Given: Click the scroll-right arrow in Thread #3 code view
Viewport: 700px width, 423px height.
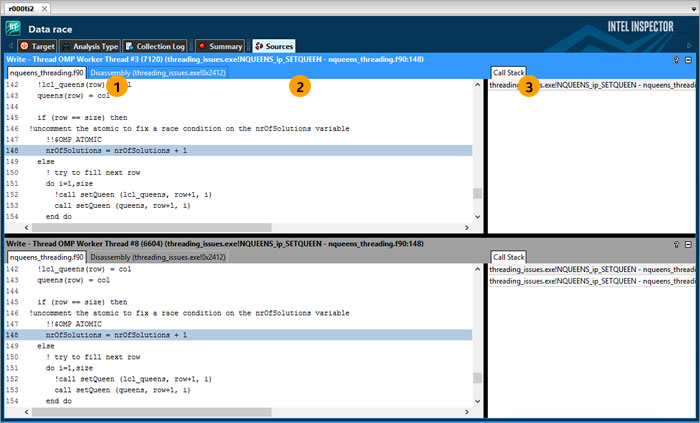Looking at the screenshot, I should tap(467, 228).
